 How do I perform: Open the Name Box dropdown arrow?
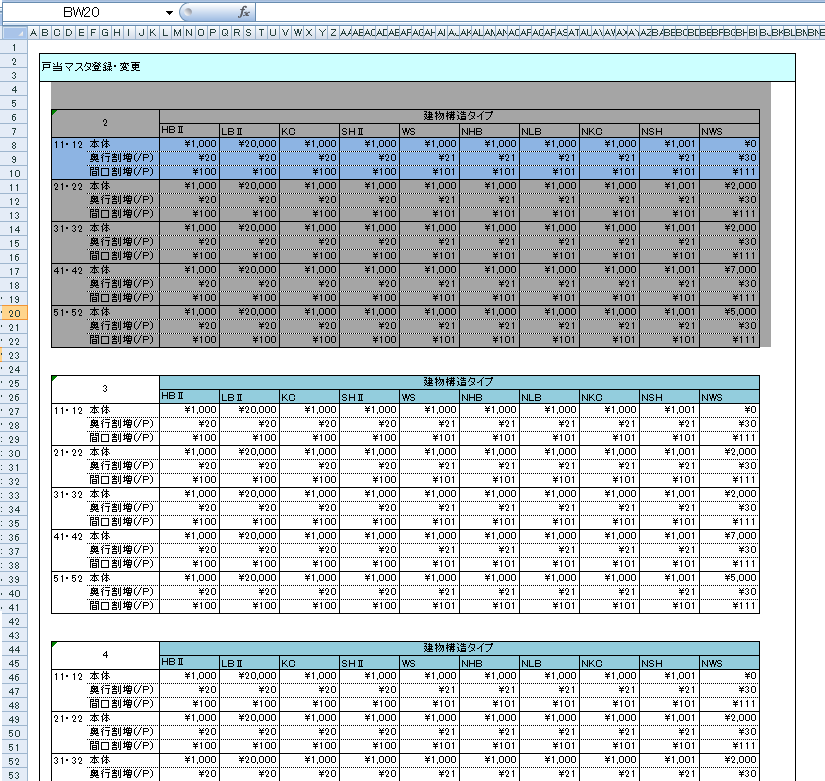pos(169,13)
